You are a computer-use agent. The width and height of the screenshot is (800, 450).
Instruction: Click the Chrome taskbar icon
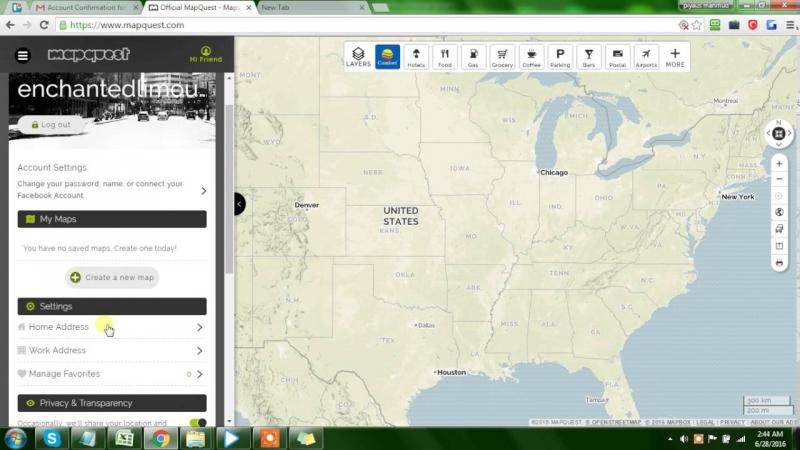(x=160, y=439)
